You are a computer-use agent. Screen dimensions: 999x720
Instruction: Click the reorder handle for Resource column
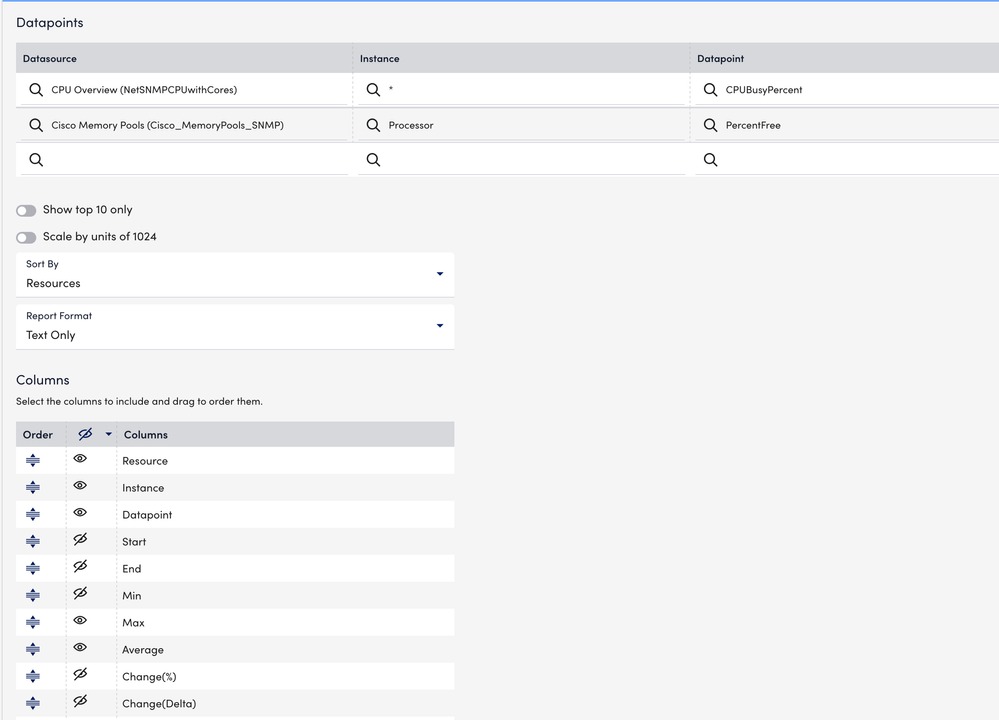point(33,461)
